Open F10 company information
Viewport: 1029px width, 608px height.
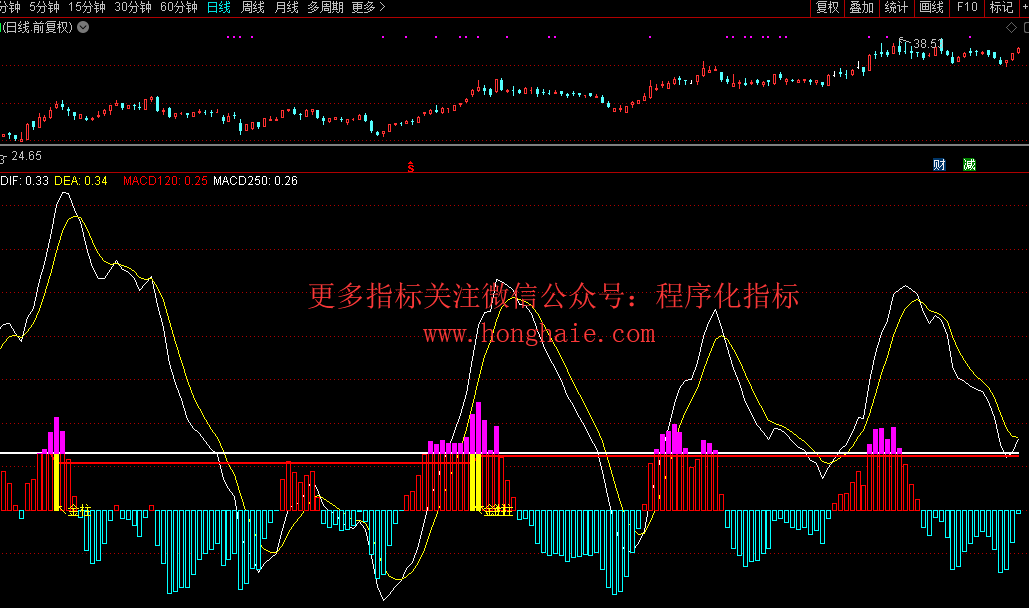pos(967,8)
